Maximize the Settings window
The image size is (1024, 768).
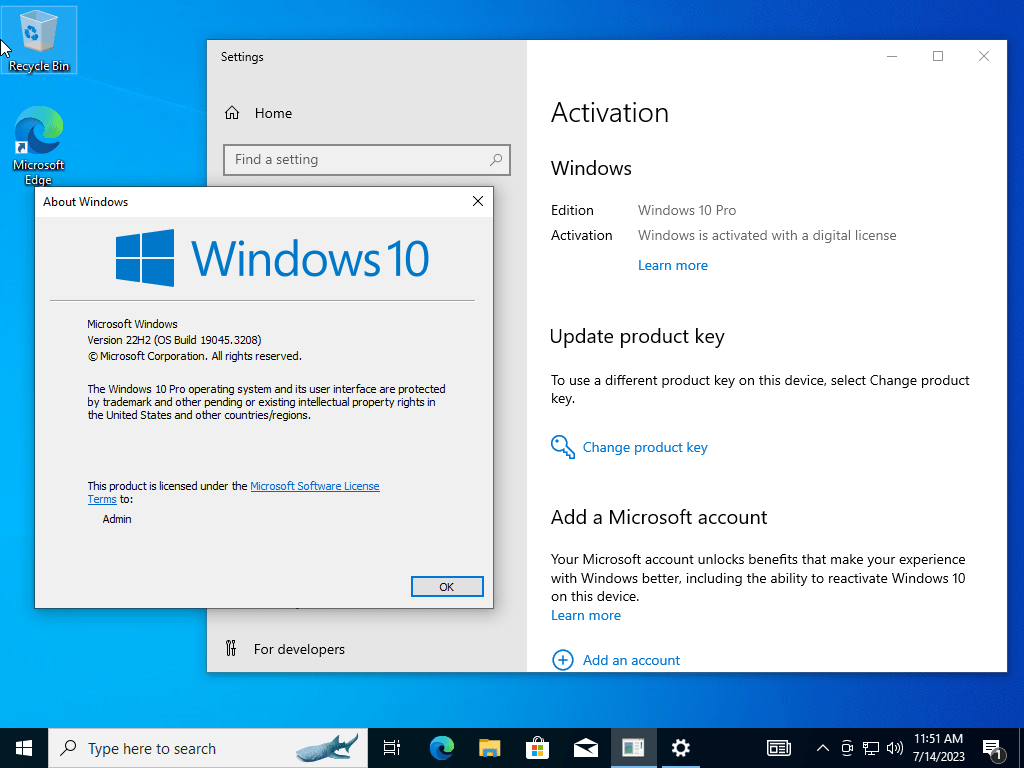pos(938,56)
